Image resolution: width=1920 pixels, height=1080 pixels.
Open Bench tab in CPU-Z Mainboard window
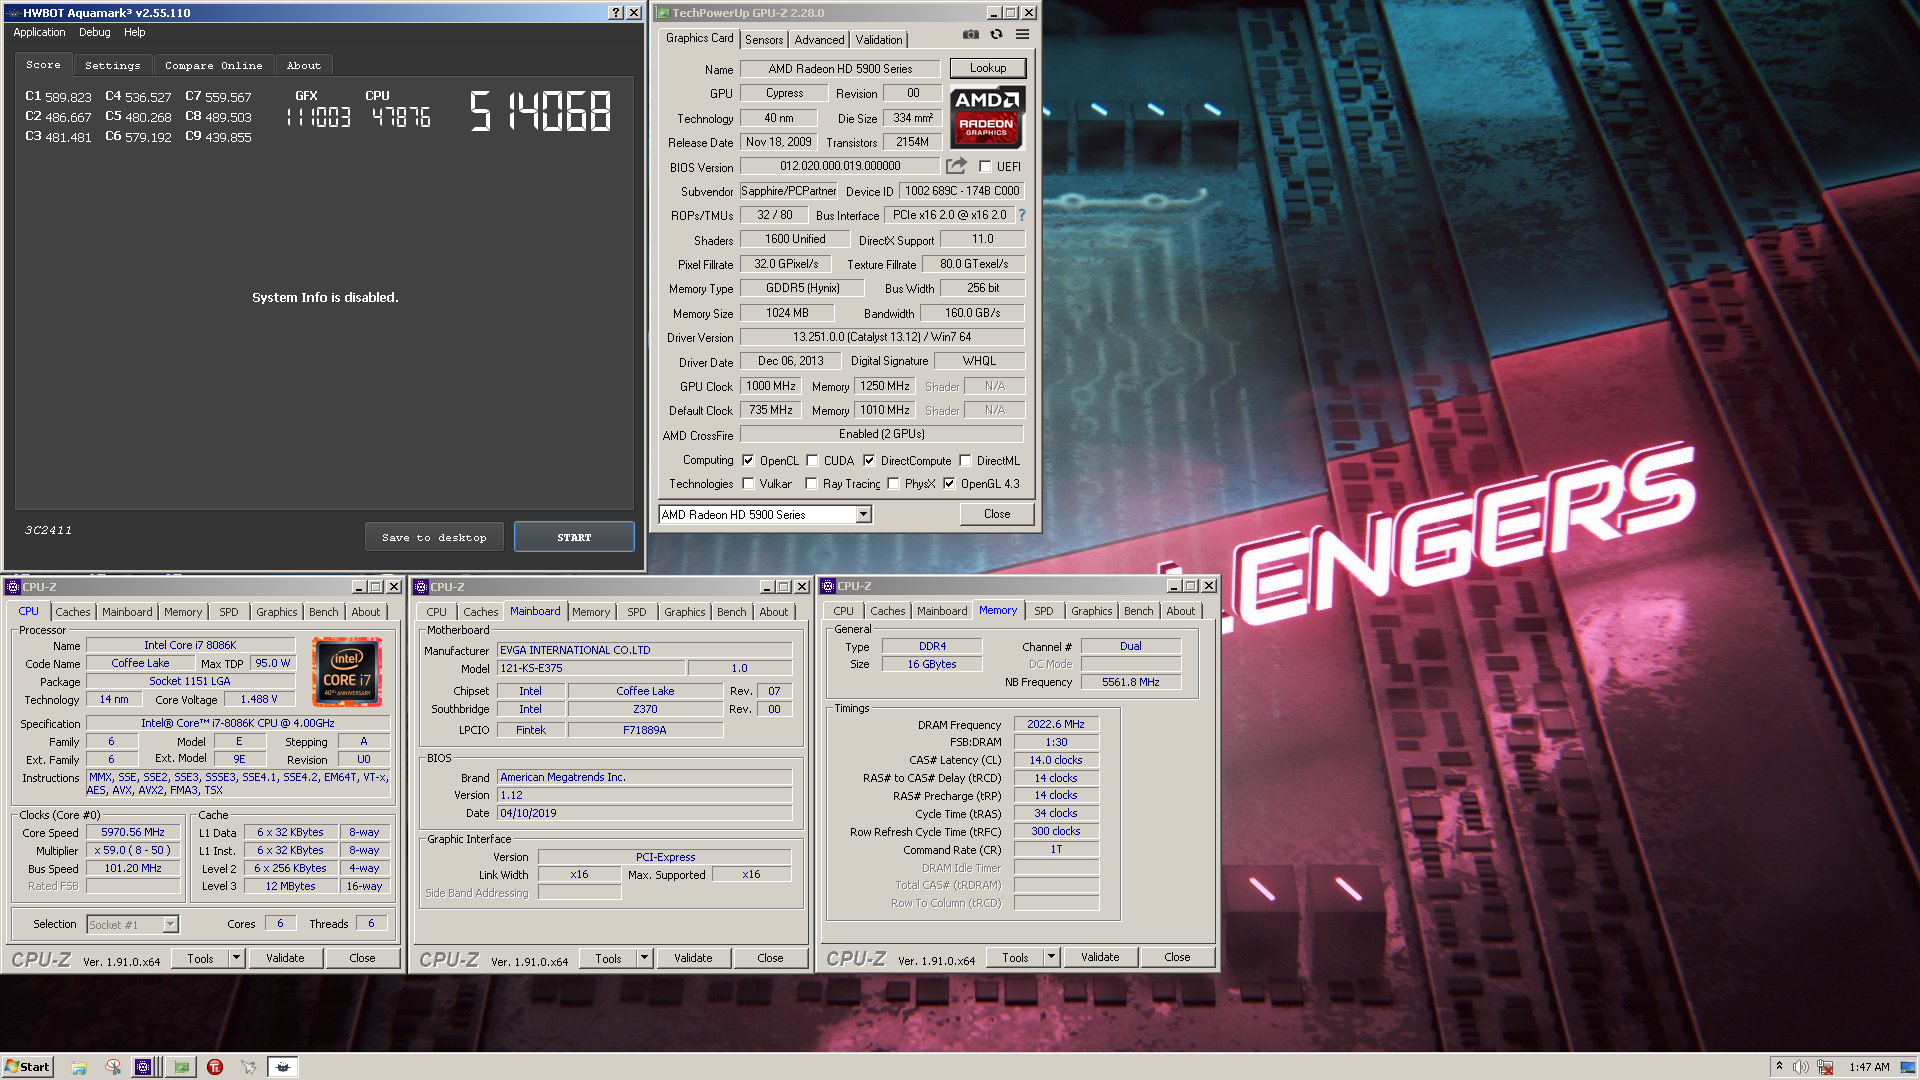(731, 612)
